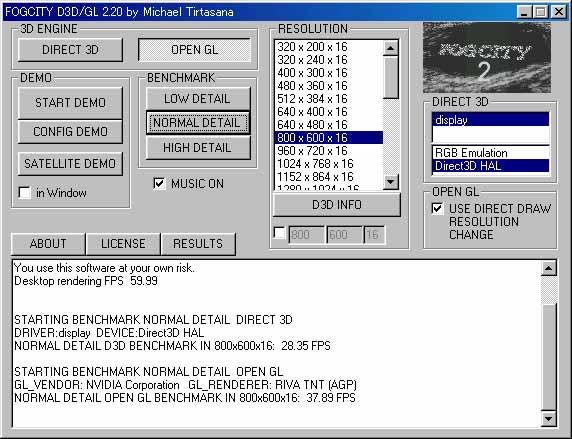This screenshot has height=439, width=572.
Task: Run the NORMAL DETAIL benchmark
Action: tap(198, 123)
